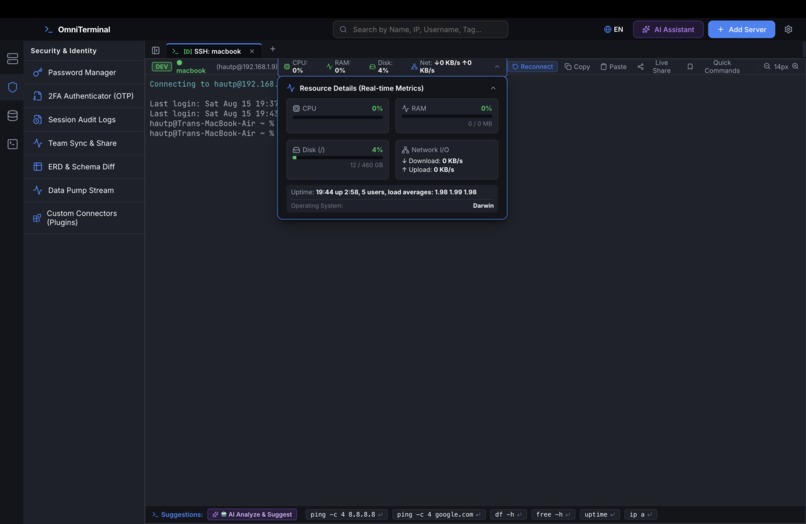806x524 pixels.
Task: Click the macbook connection status label
Action: tap(191, 67)
